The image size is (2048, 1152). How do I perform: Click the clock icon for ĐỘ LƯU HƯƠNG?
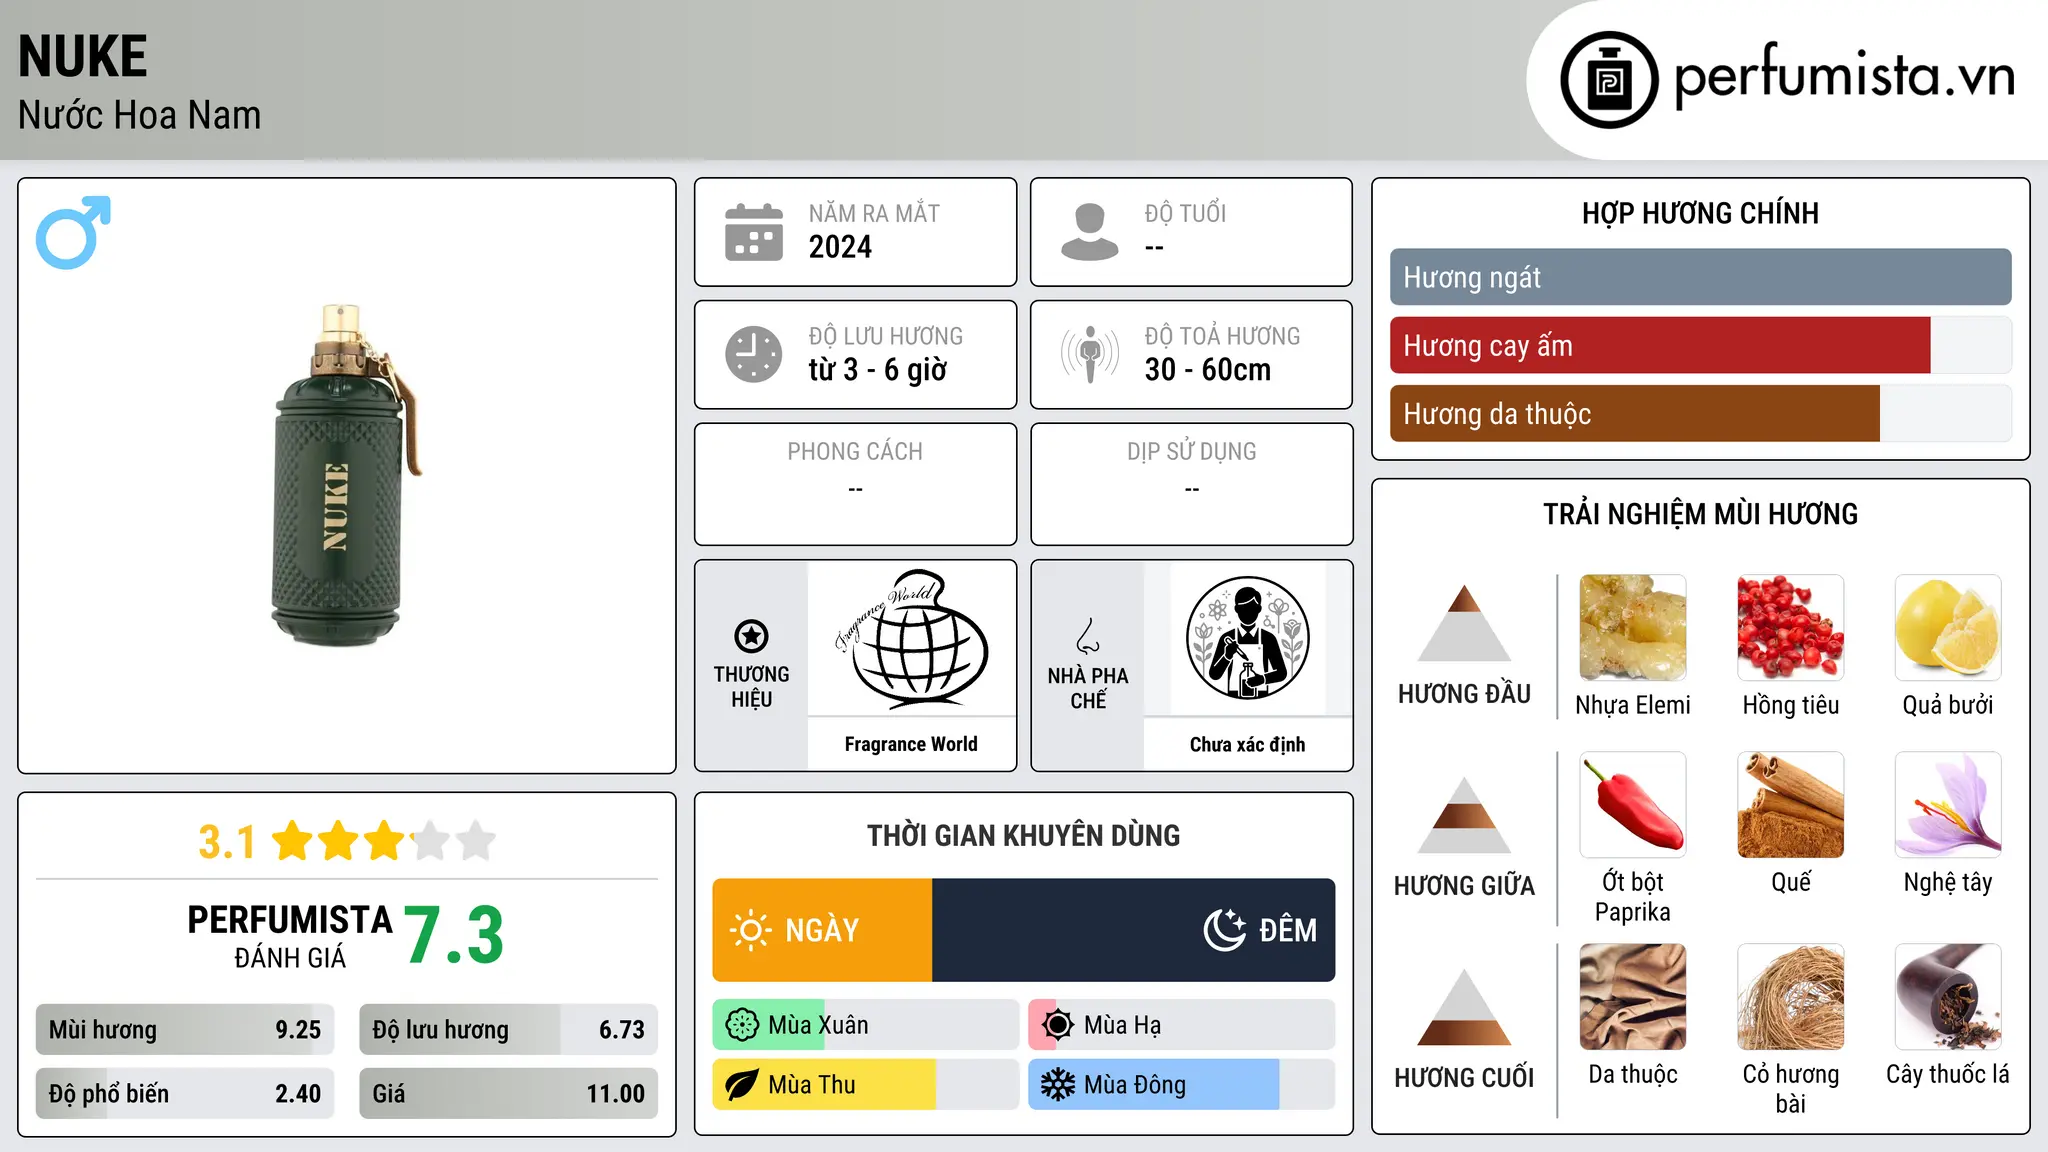(754, 354)
